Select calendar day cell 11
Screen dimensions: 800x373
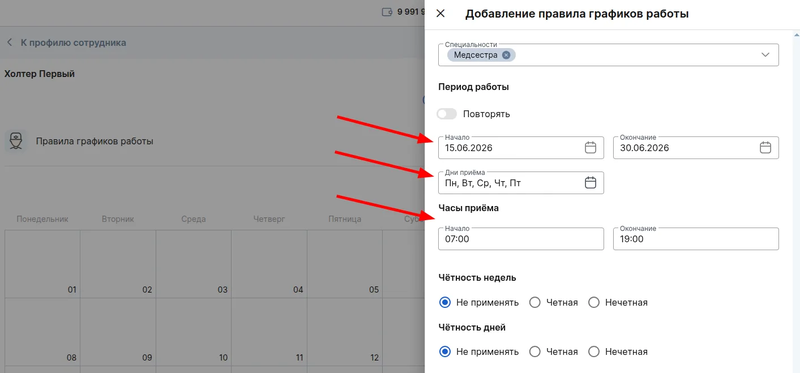[269, 332]
